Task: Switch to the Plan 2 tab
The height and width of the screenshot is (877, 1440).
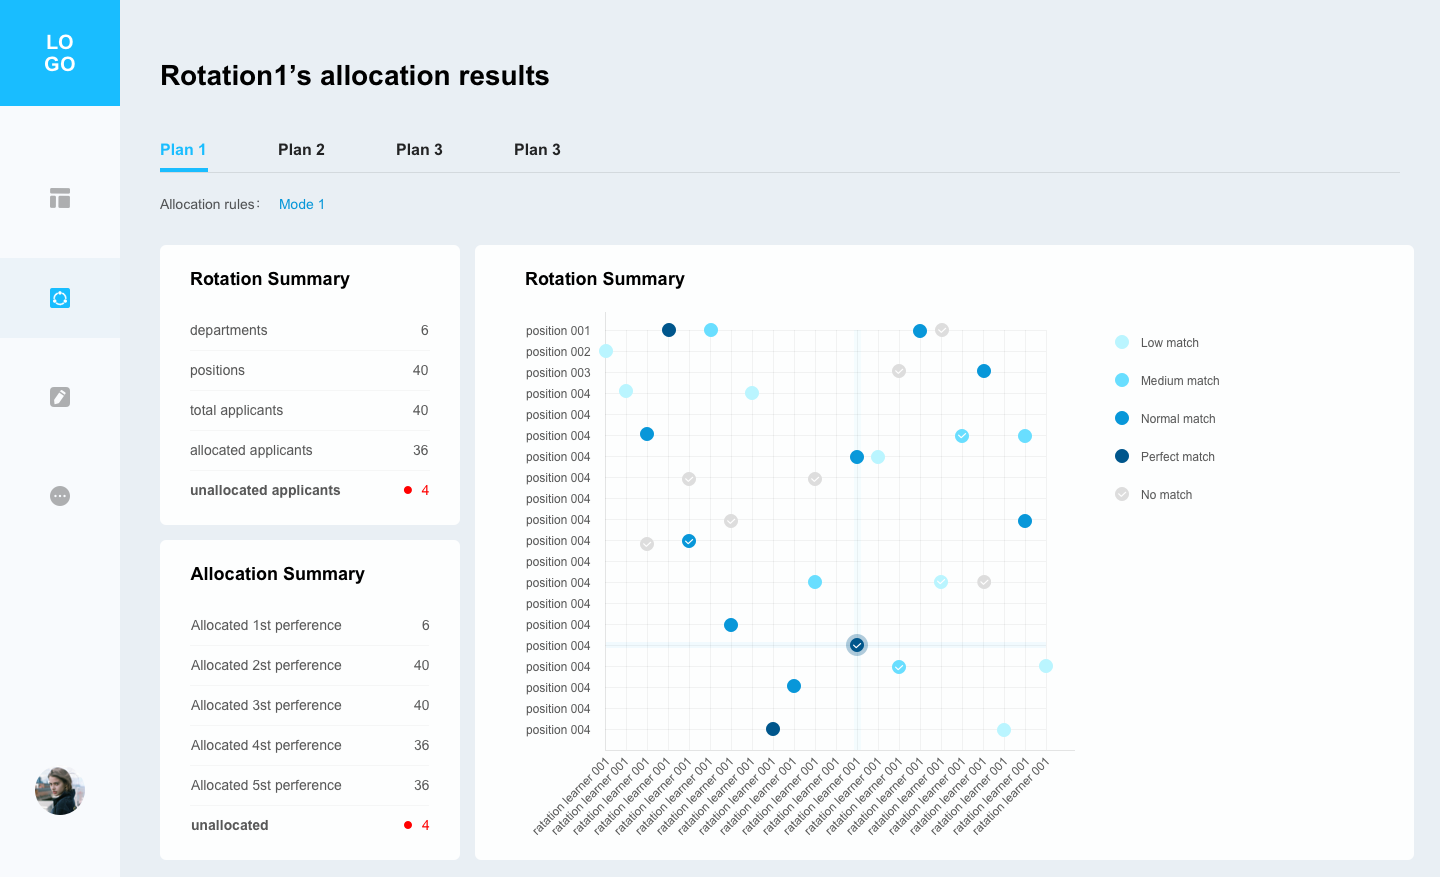Action: pyautogui.click(x=301, y=150)
